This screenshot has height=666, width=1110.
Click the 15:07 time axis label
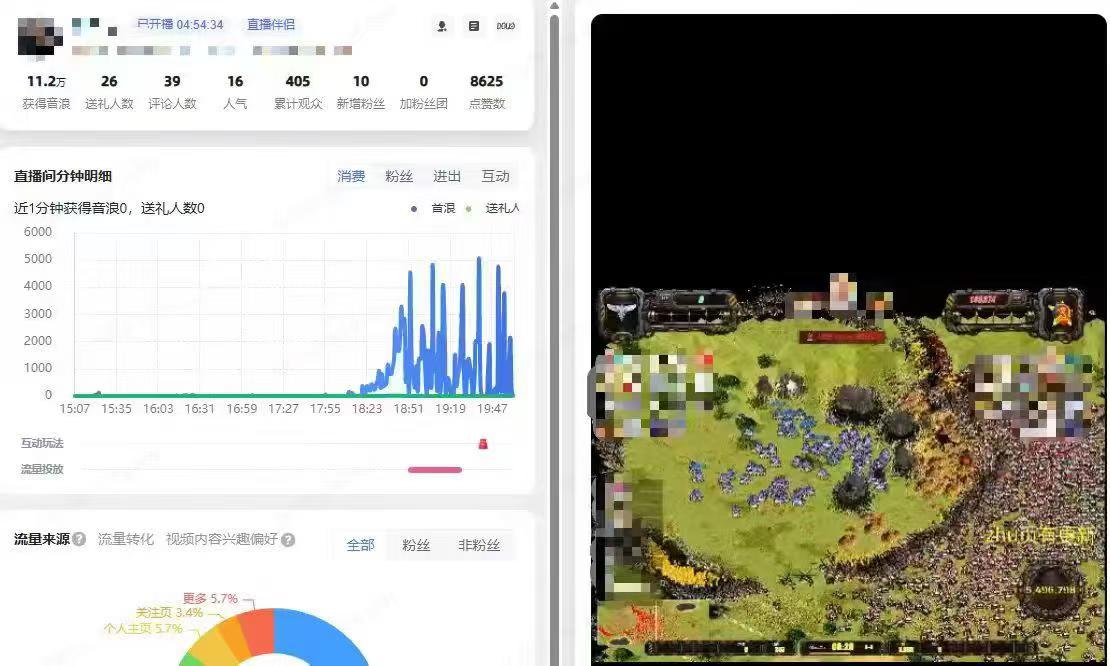[74, 409]
